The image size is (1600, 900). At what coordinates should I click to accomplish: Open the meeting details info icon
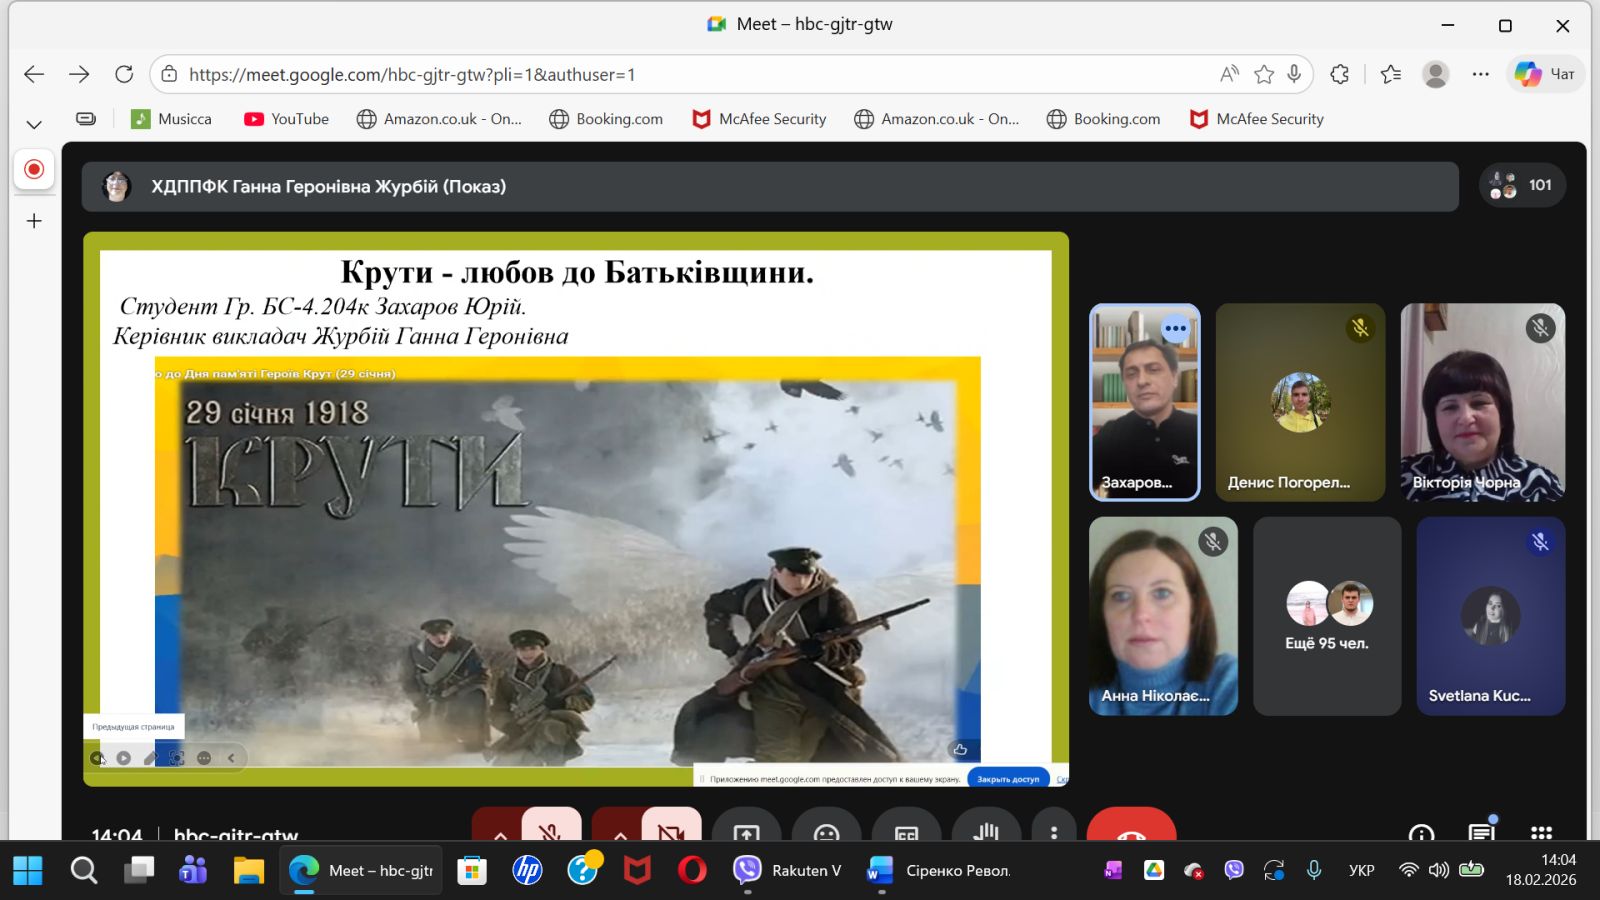[x=1421, y=832]
